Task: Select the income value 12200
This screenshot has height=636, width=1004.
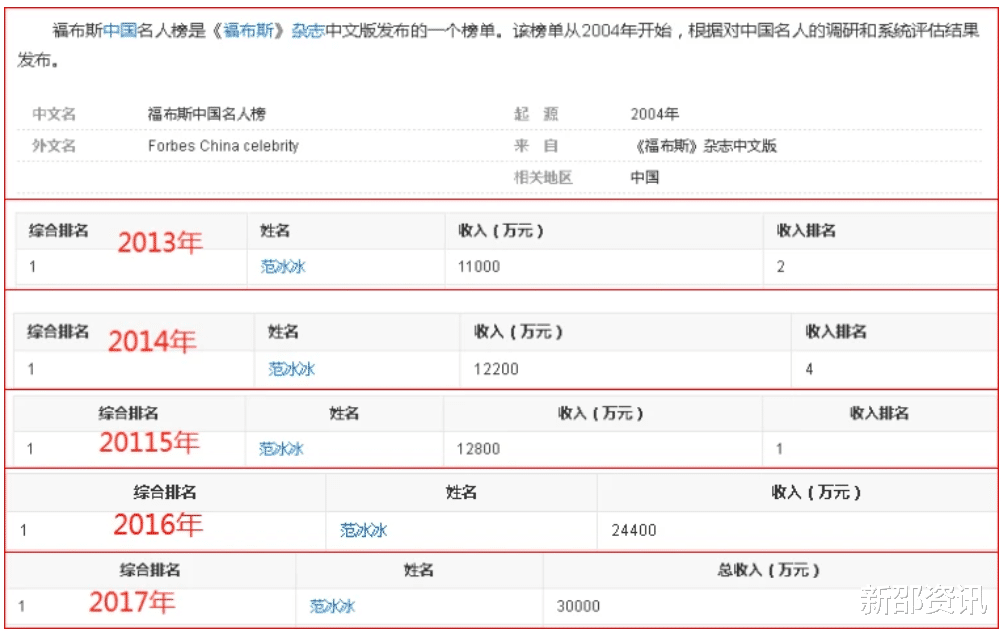Action: 496,369
